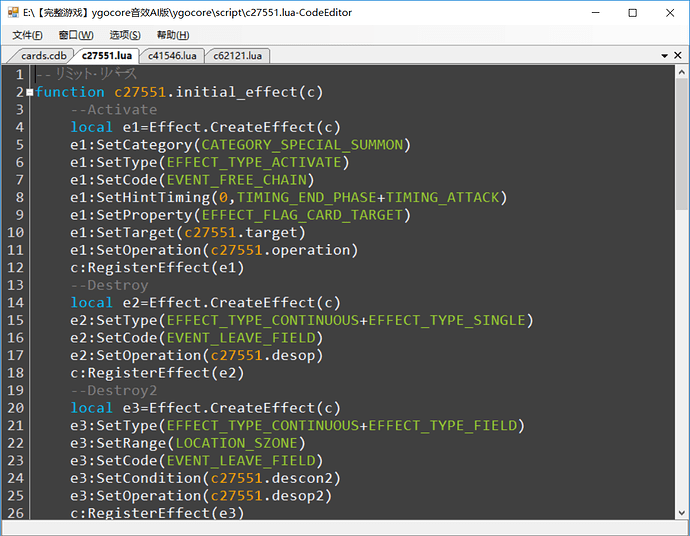Viewport: 690px width, 536px height.
Task: Switch to the cards.cdb tab
Action: 43,56
